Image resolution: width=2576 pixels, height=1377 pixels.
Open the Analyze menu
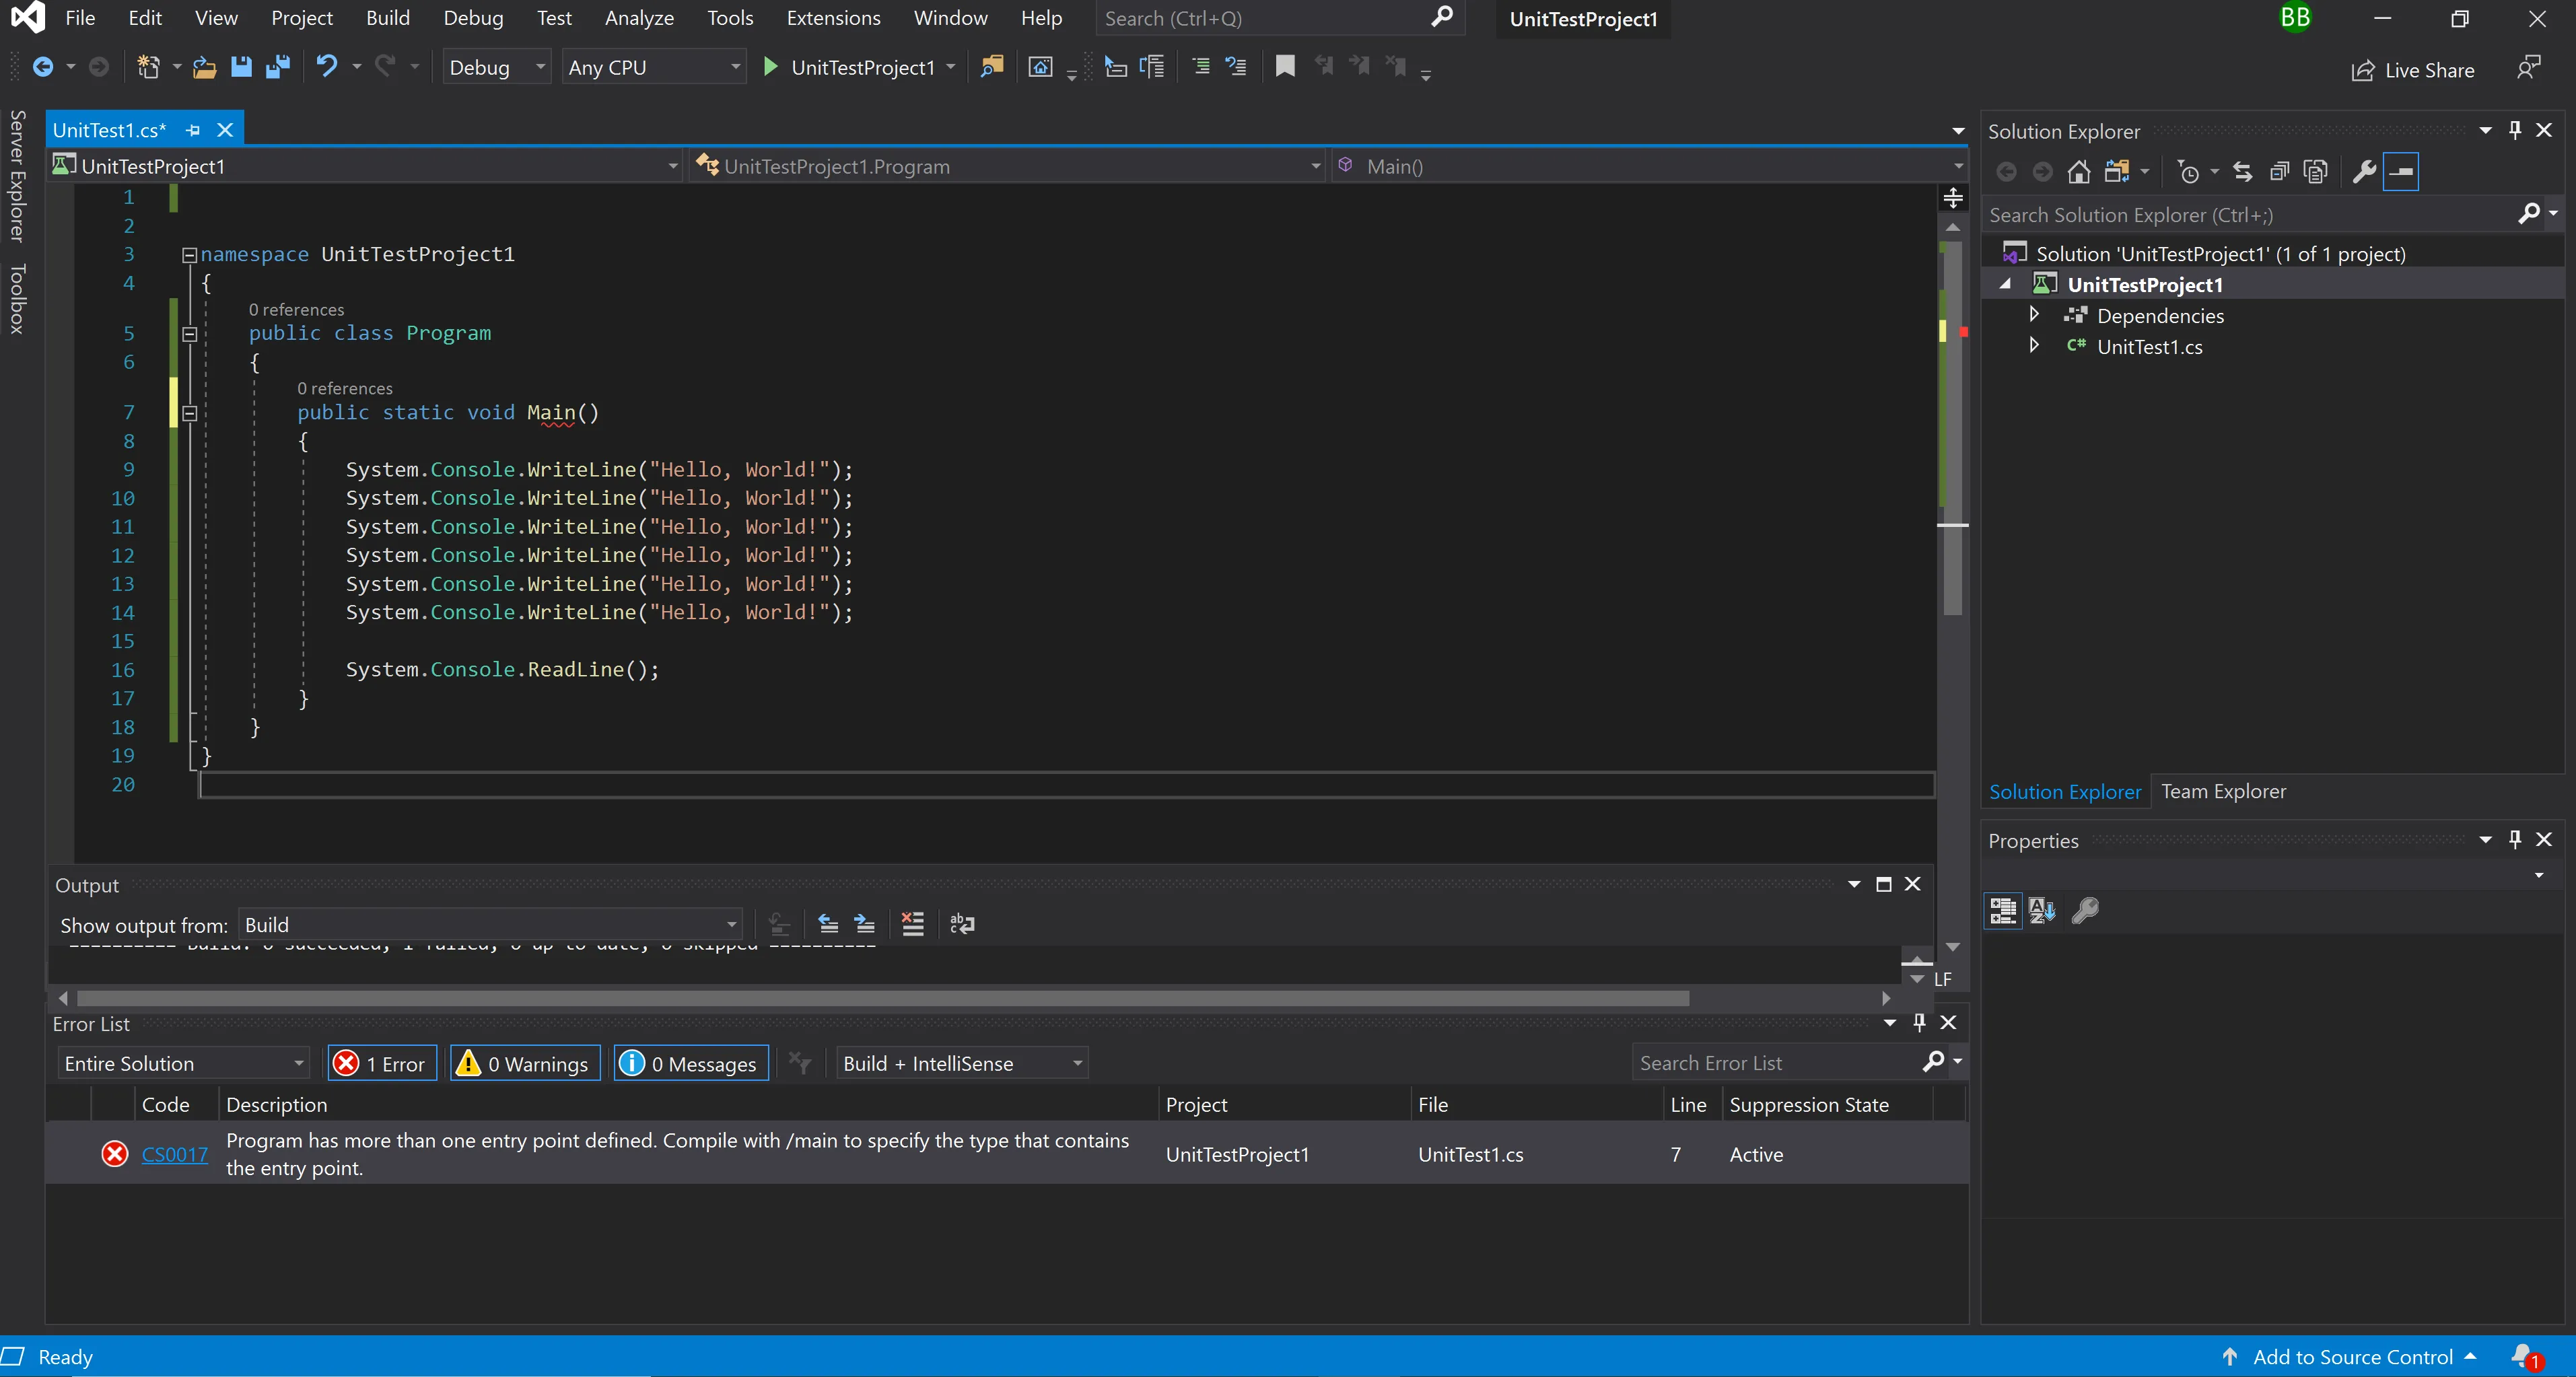(638, 18)
